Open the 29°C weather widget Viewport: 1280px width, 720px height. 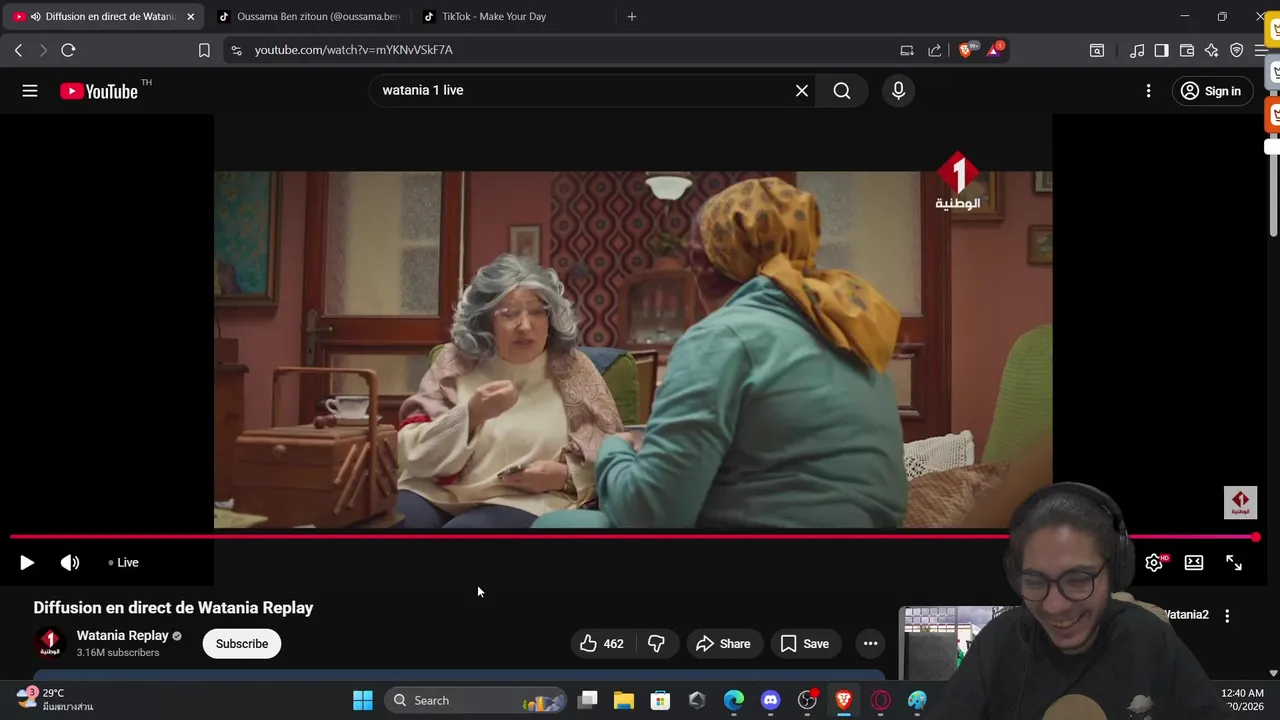(x=55, y=699)
